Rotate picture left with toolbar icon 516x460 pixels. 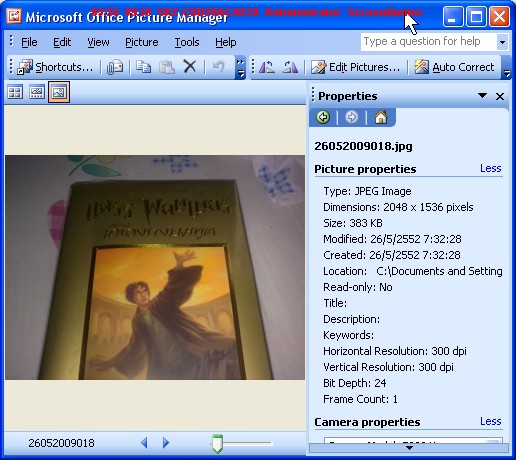267,67
